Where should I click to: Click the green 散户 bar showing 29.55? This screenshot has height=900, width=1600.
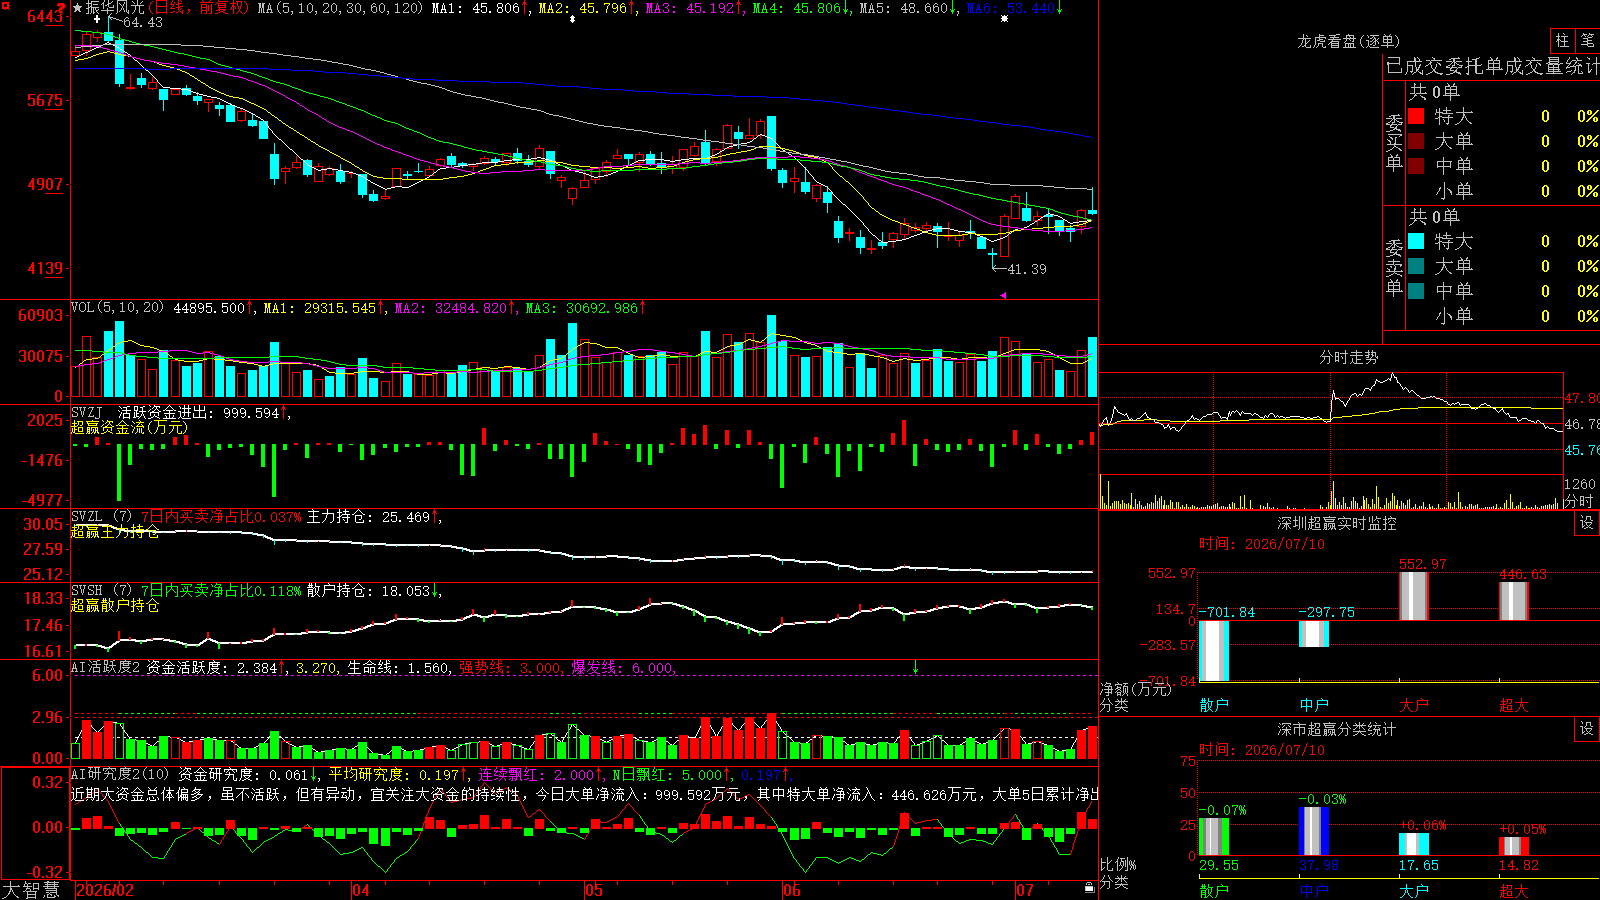coord(1214,837)
